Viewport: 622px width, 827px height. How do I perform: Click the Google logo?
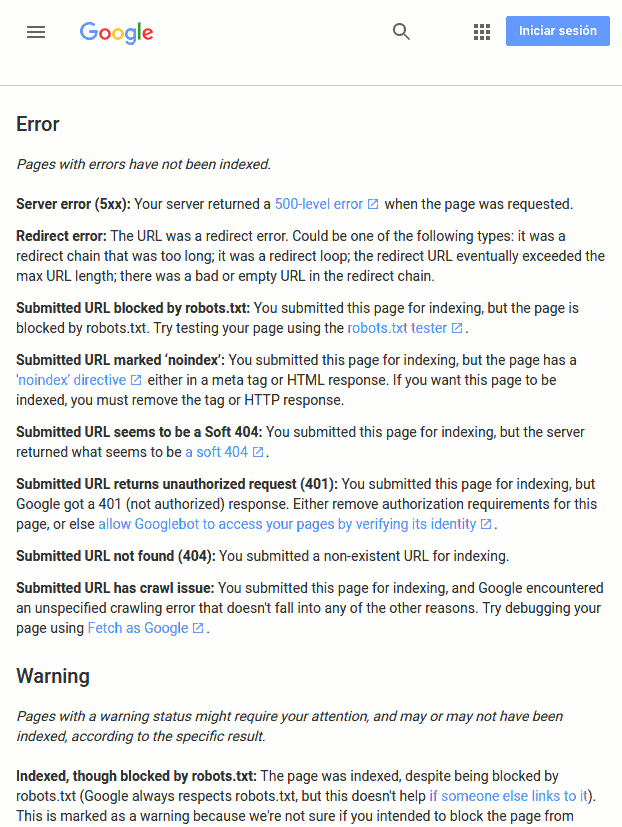(117, 33)
